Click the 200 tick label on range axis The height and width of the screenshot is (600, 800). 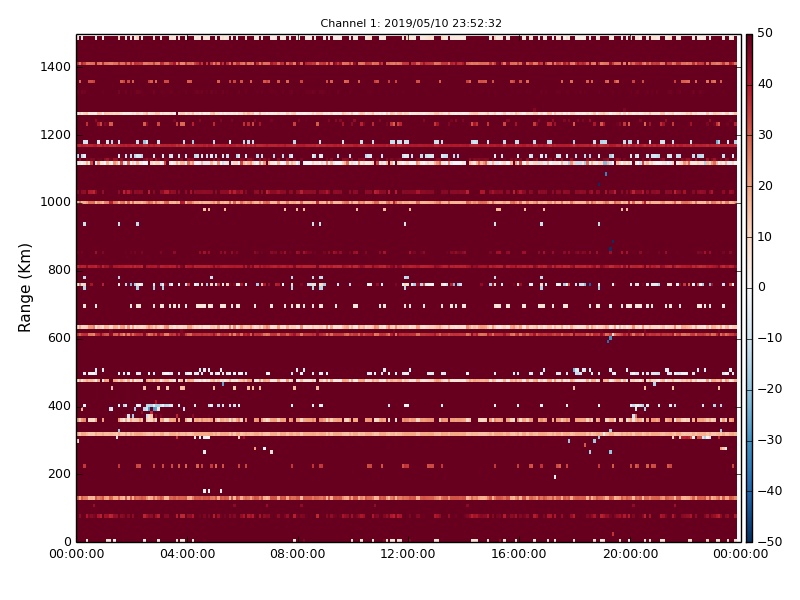point(59,473)
